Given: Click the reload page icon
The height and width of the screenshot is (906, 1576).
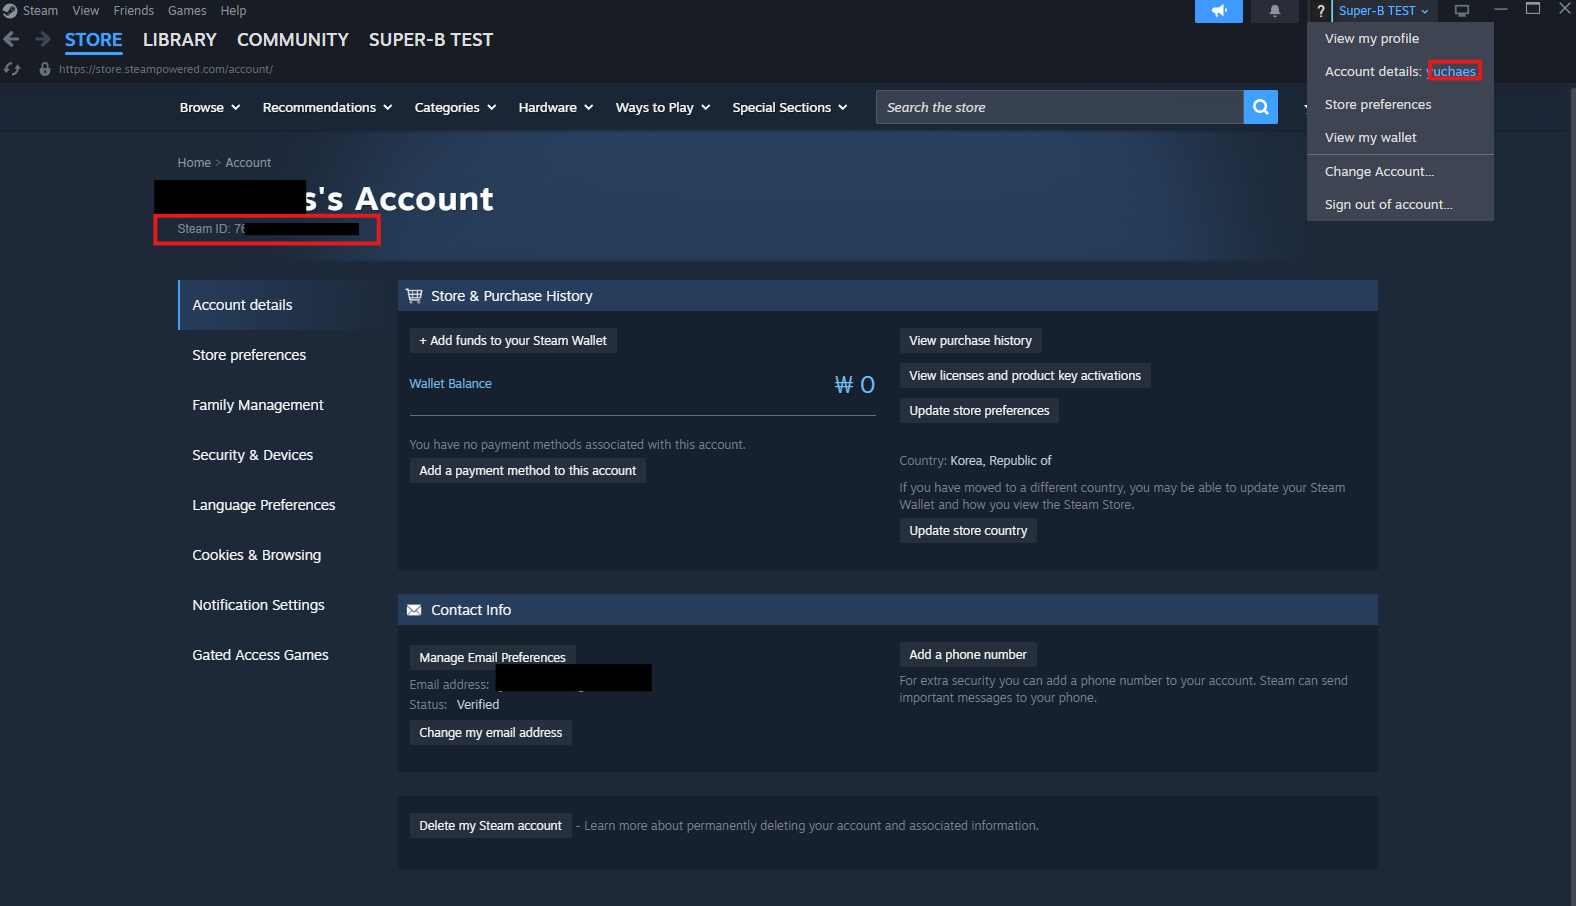Looking at the screenshot, I should (x=12, y=69).
